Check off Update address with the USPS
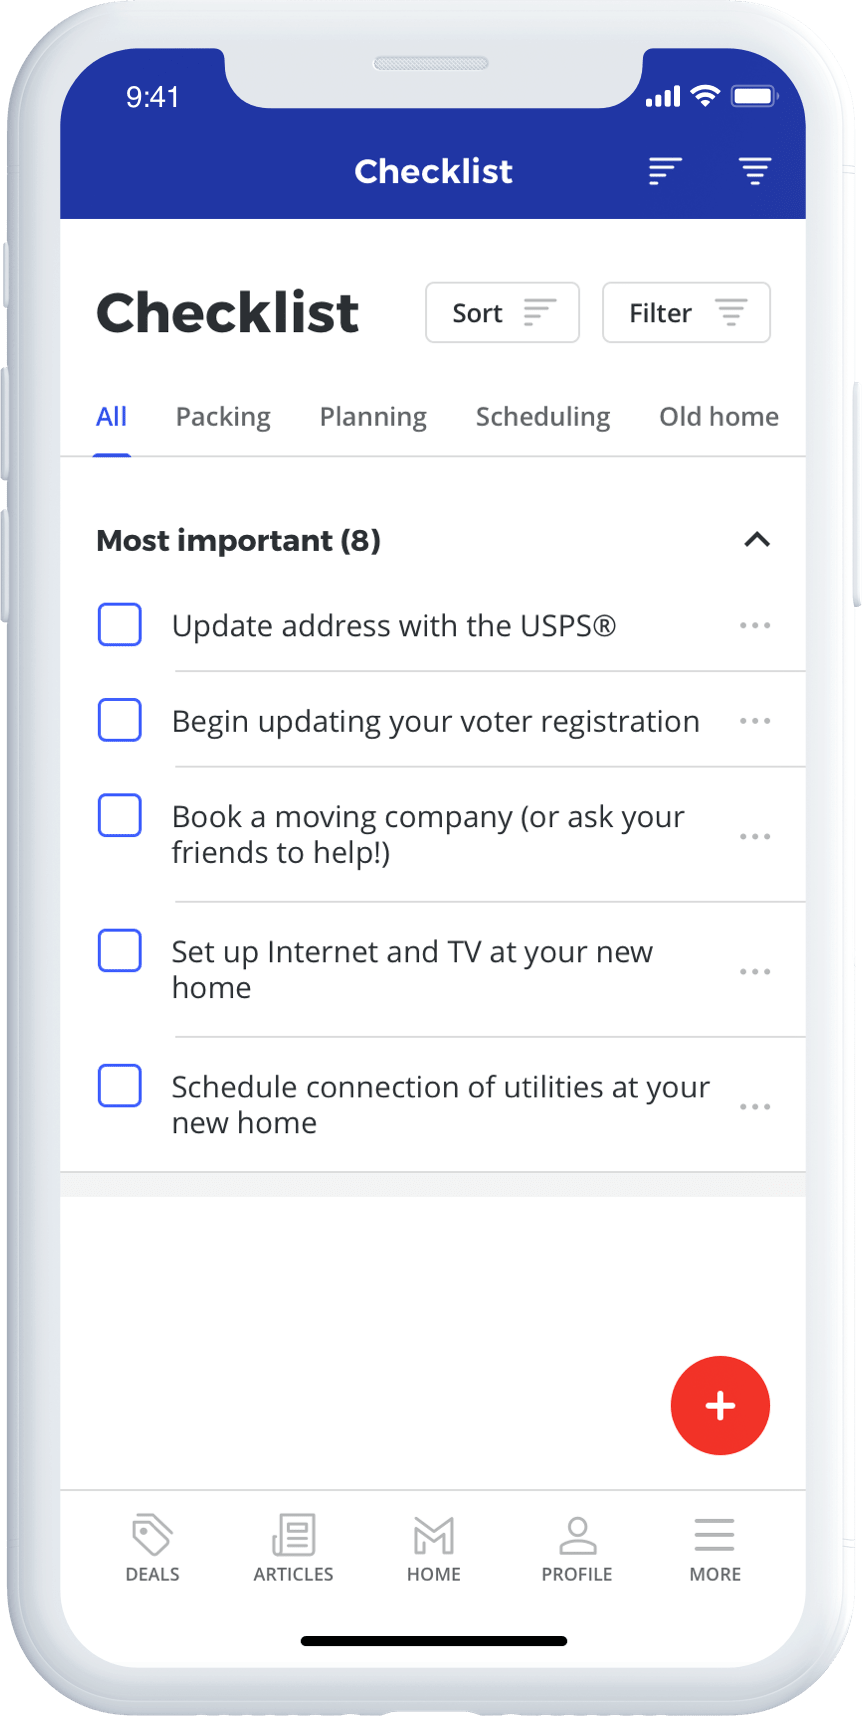The width and height of the screenshot is (862, 1716). [x=120, y=625]
